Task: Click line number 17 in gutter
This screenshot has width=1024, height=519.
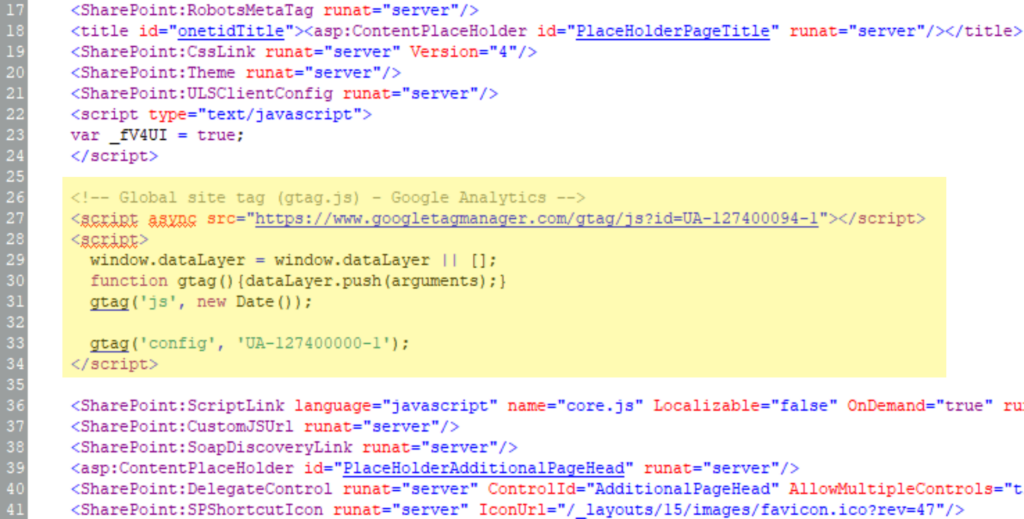Action: 15,10
